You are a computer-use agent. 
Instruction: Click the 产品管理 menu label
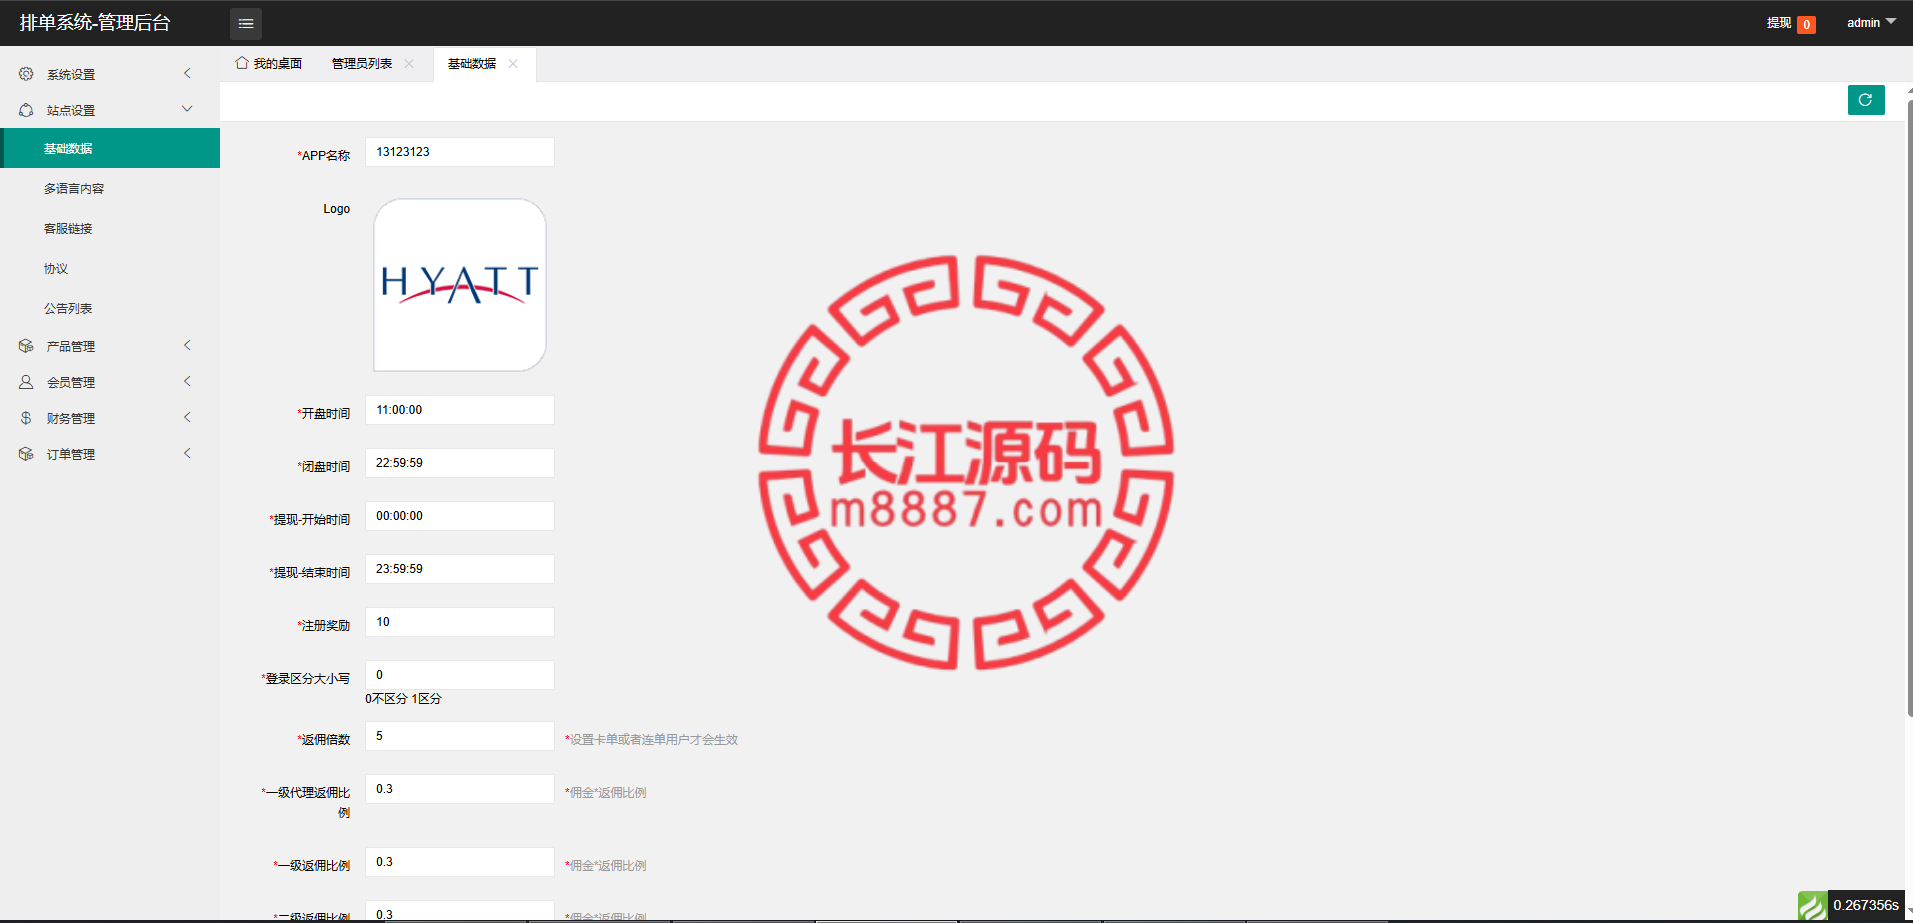71,347
